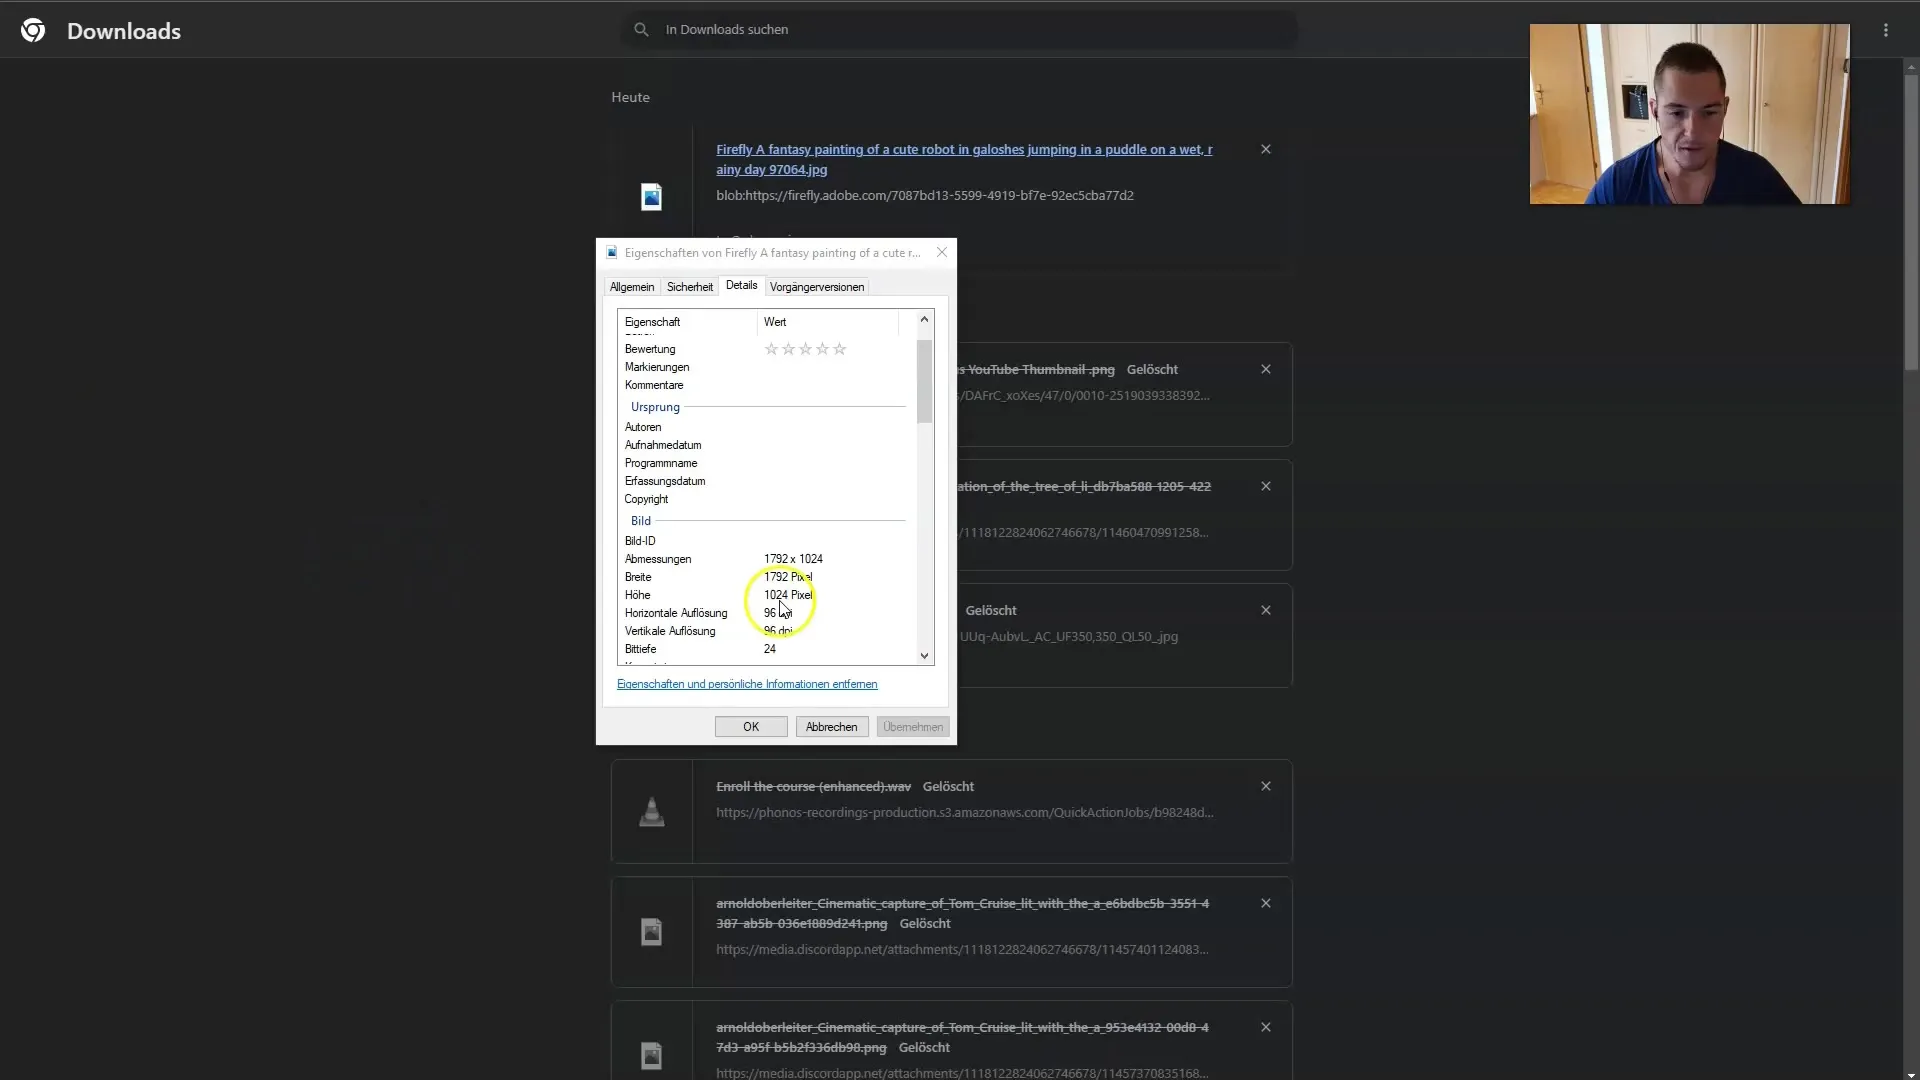The height and width of the screenshot is (1080, 1920).
Task: Close the Eigenschaften properties dialog
Action: (941, 252)
